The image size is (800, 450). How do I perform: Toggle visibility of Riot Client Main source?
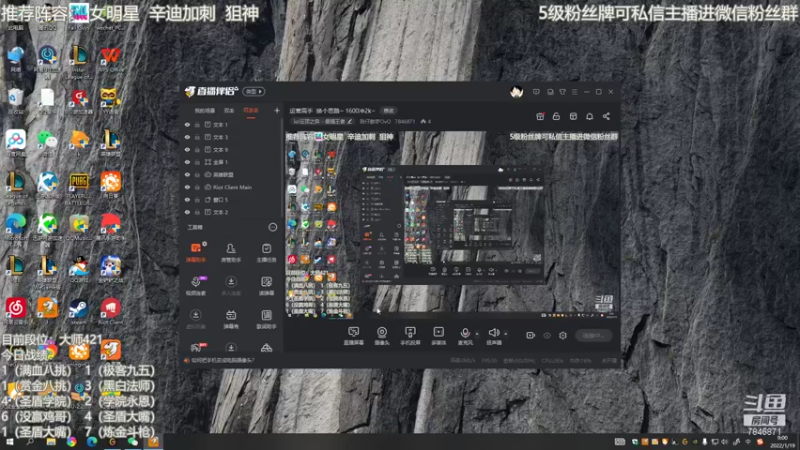click(x=187, y=187)
